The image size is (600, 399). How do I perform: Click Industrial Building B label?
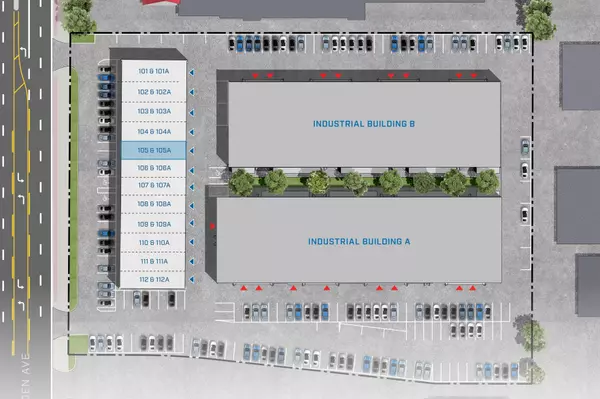click(x=364, y=124)
